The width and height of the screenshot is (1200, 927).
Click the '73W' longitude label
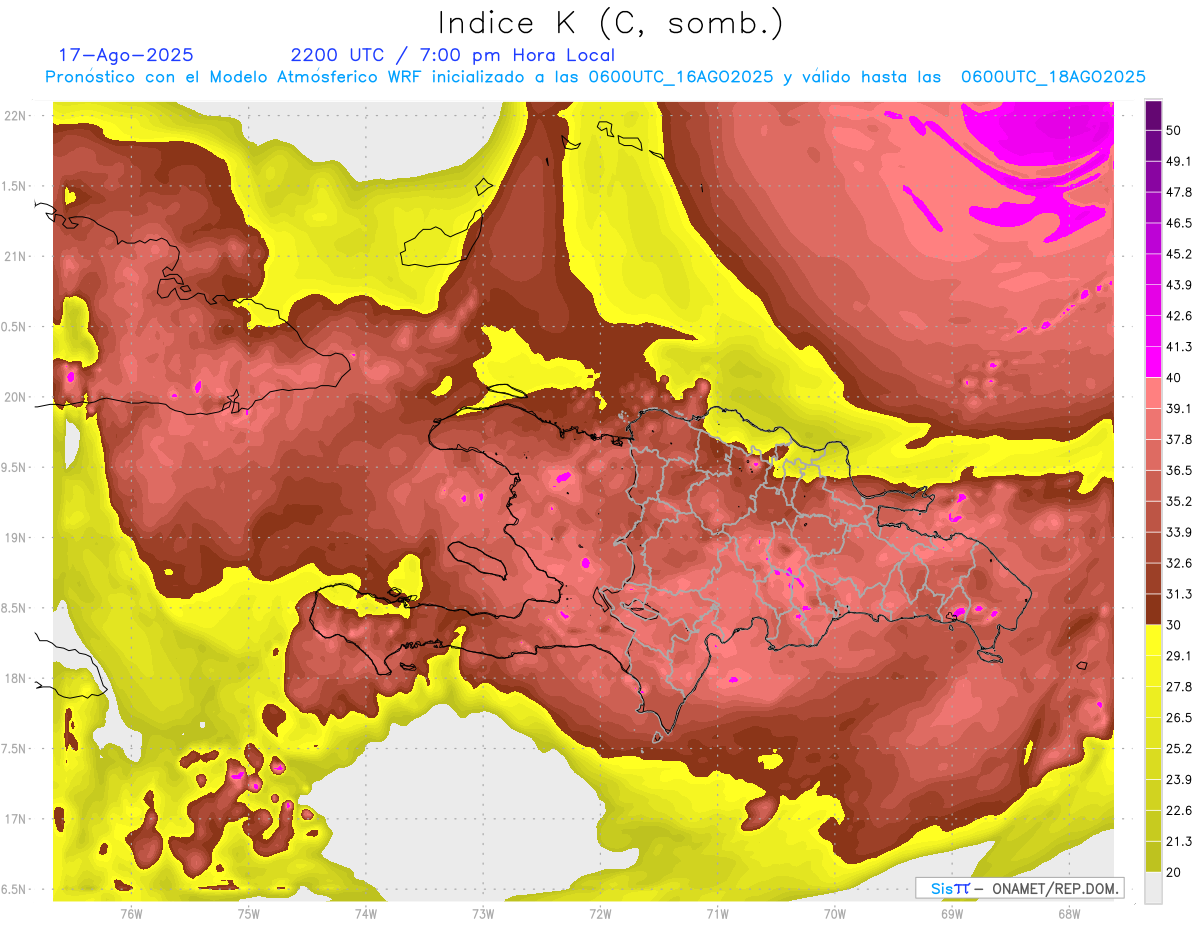click(x=483, y=913)
